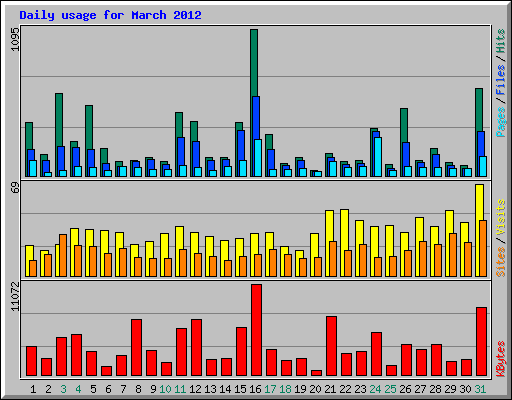Click the green Hits bar for day 26

(404, 125)
